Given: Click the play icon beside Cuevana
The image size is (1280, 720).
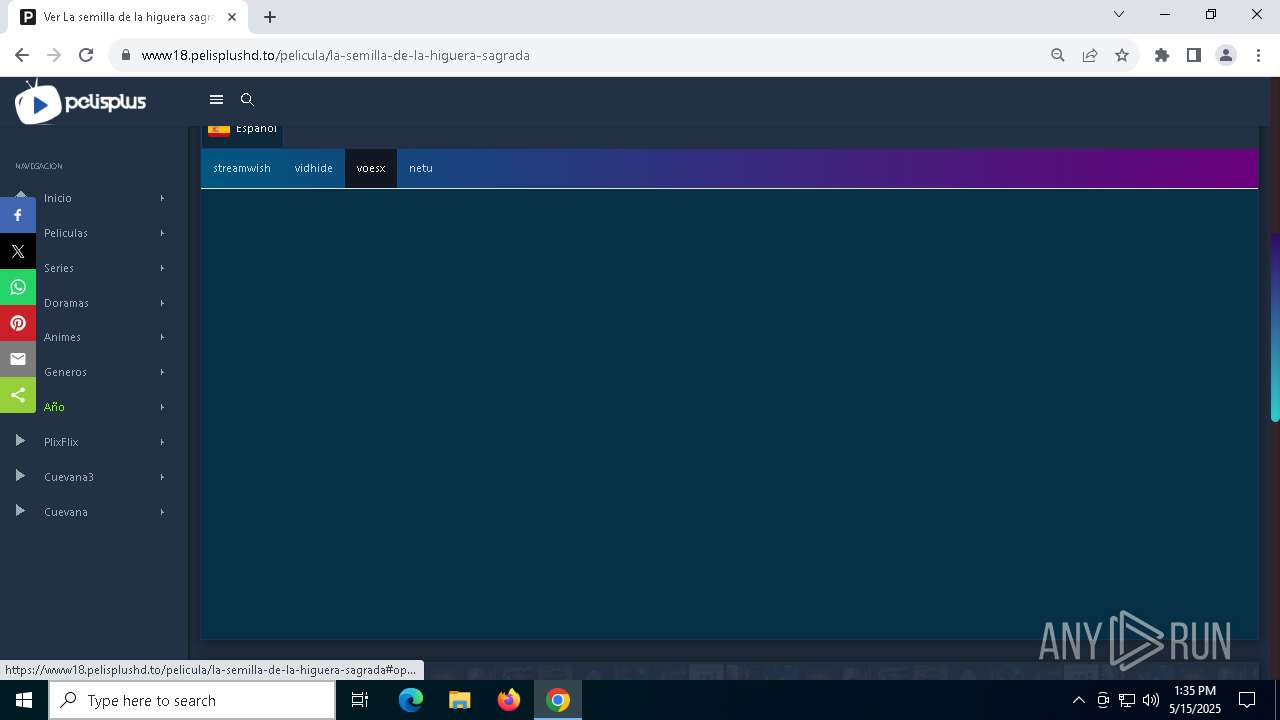Looking at the screenshot, I should [20, 511].
